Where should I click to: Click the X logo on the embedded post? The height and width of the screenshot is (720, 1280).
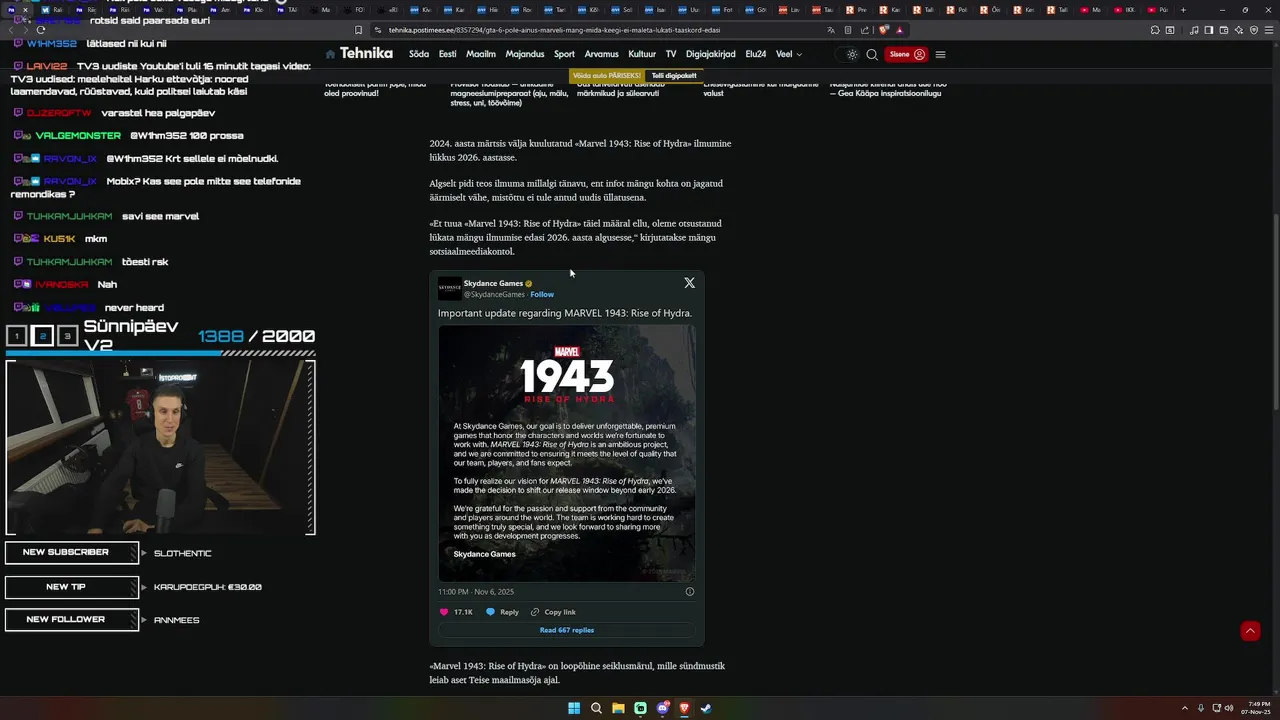[689, 283]
